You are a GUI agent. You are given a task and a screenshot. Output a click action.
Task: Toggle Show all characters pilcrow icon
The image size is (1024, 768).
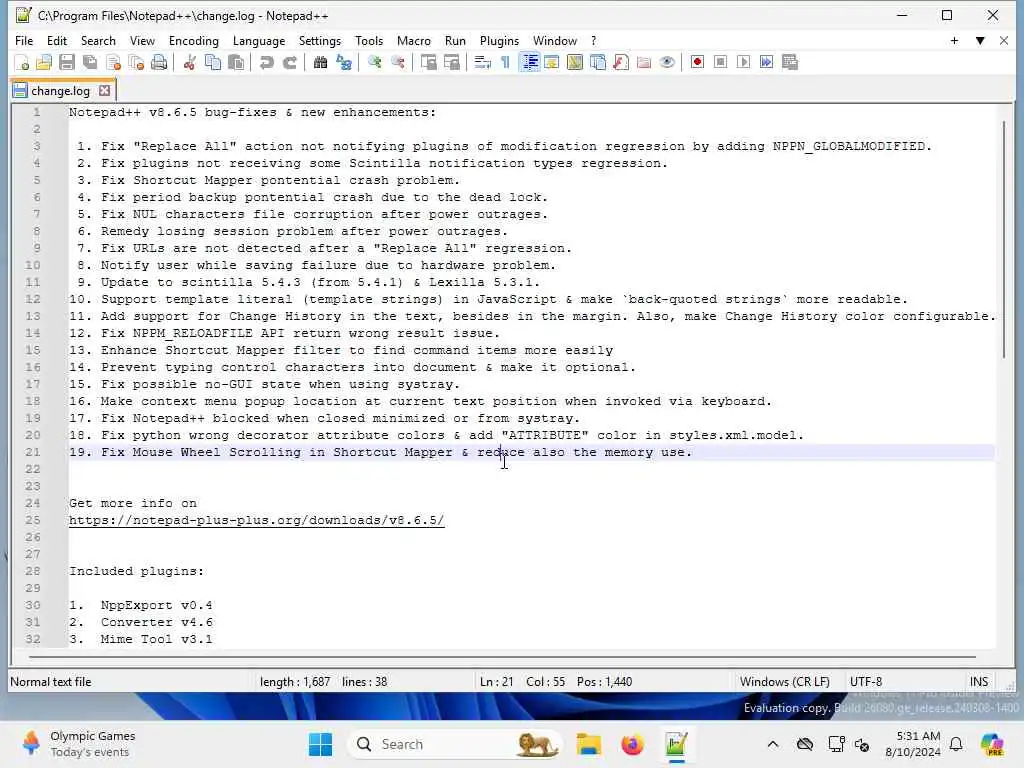(505, 63)
